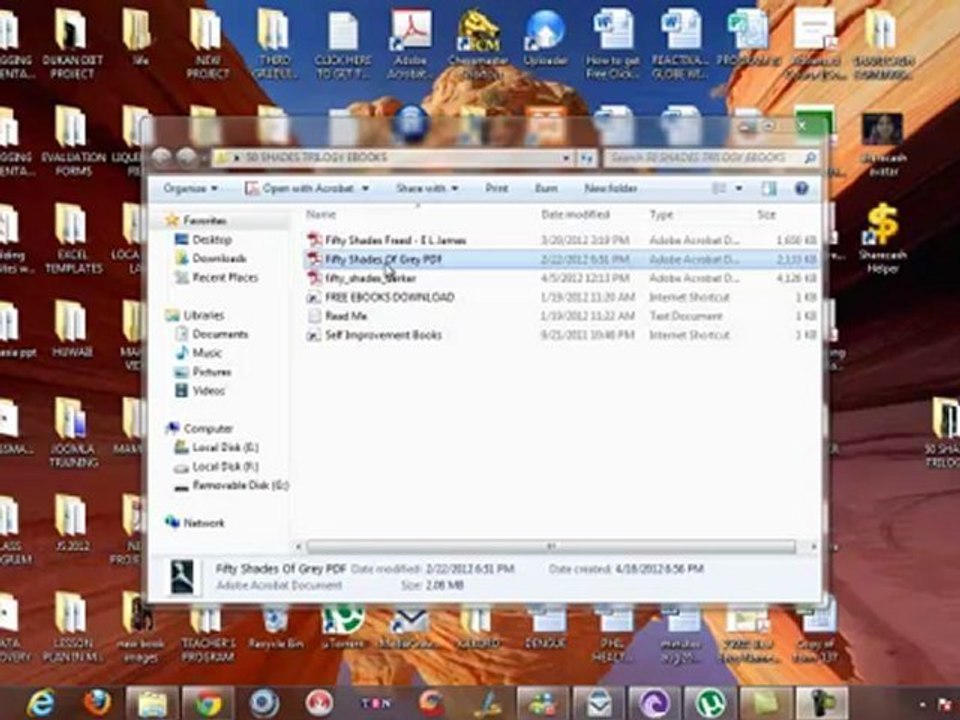960x720 pixels.
Task: Open Internet Explorer from the taskbar
Action: [x=41, y=703]
